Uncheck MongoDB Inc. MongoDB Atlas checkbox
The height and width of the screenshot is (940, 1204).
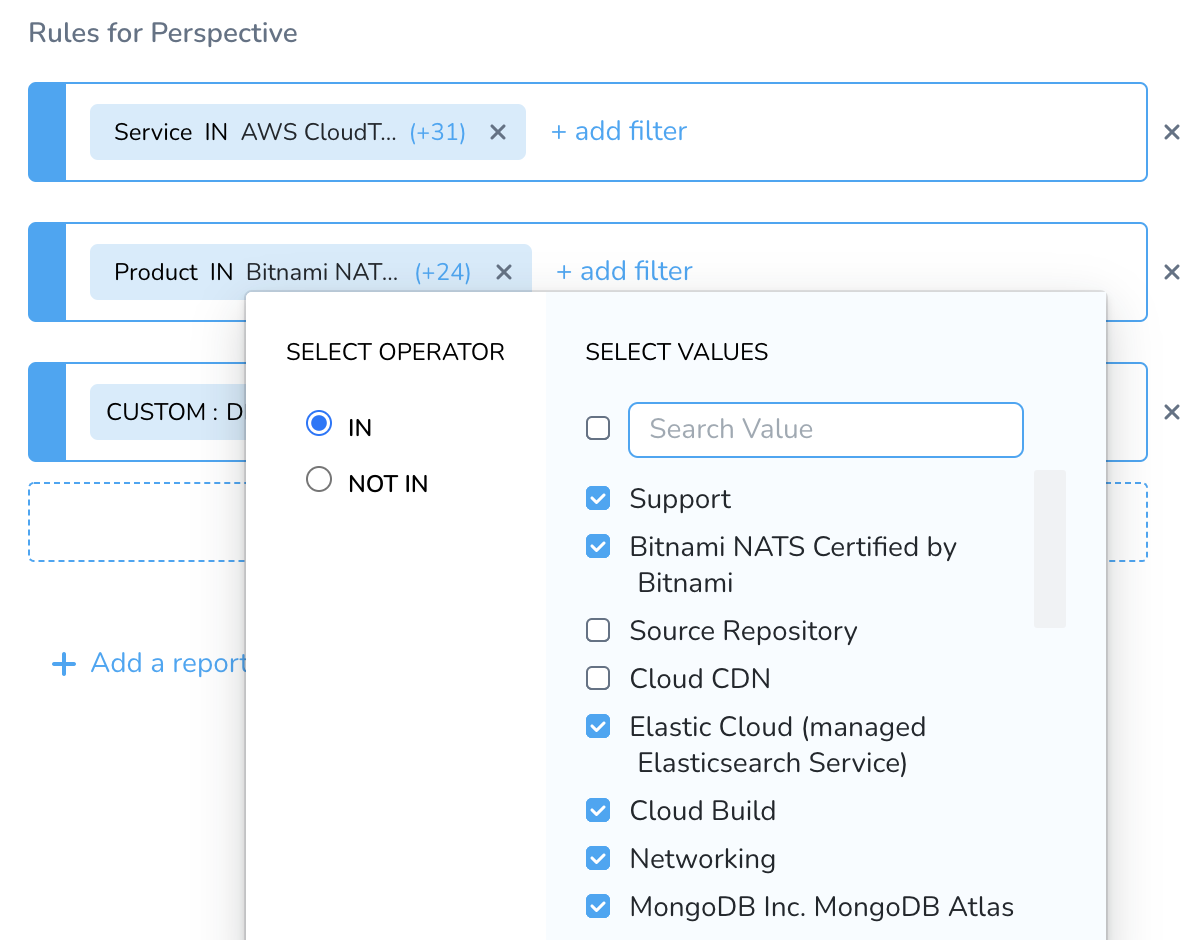[598, 906]
